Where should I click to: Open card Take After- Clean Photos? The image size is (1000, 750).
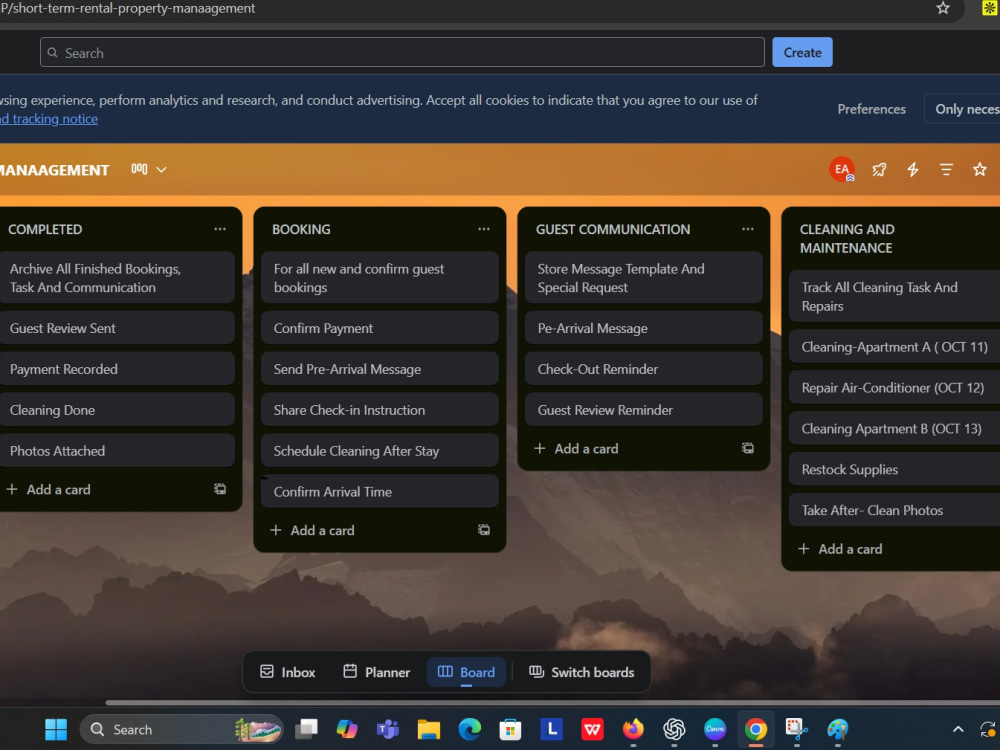[x=894, y=510]
